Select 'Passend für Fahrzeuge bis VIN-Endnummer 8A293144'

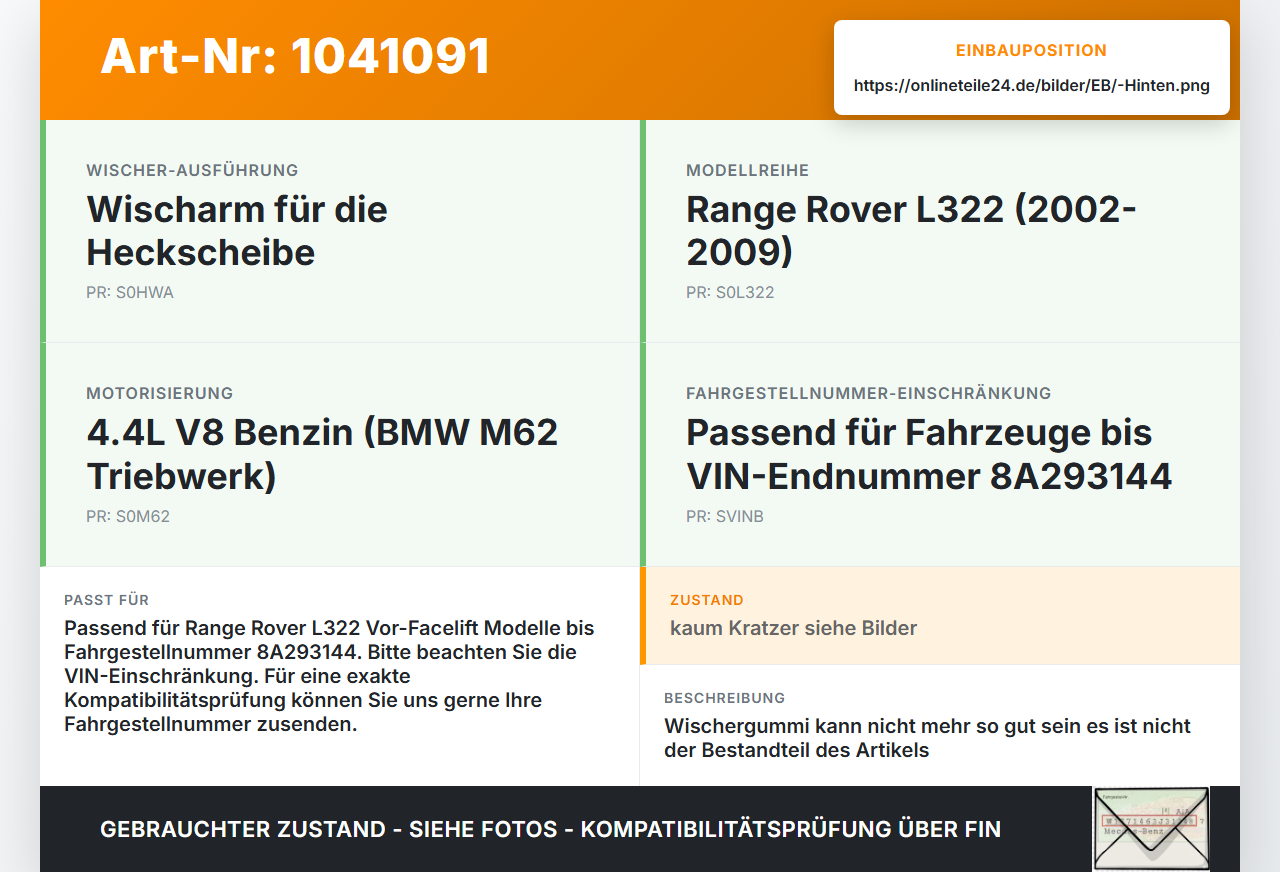929,454
